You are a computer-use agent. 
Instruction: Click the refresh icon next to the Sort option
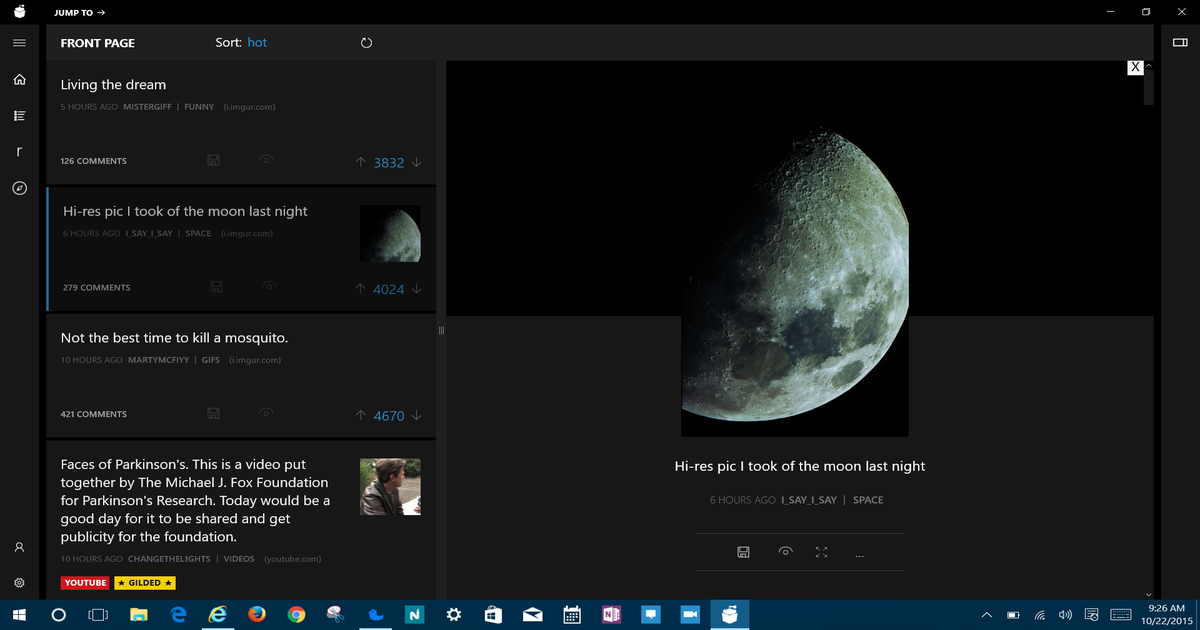click(x=366, y=42)
